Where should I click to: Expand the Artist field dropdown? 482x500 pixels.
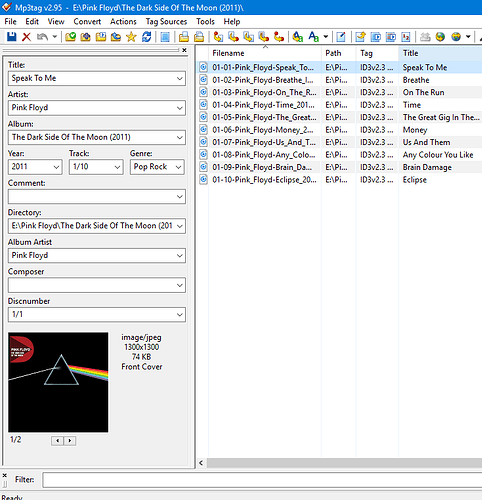[x=180, y=108]
